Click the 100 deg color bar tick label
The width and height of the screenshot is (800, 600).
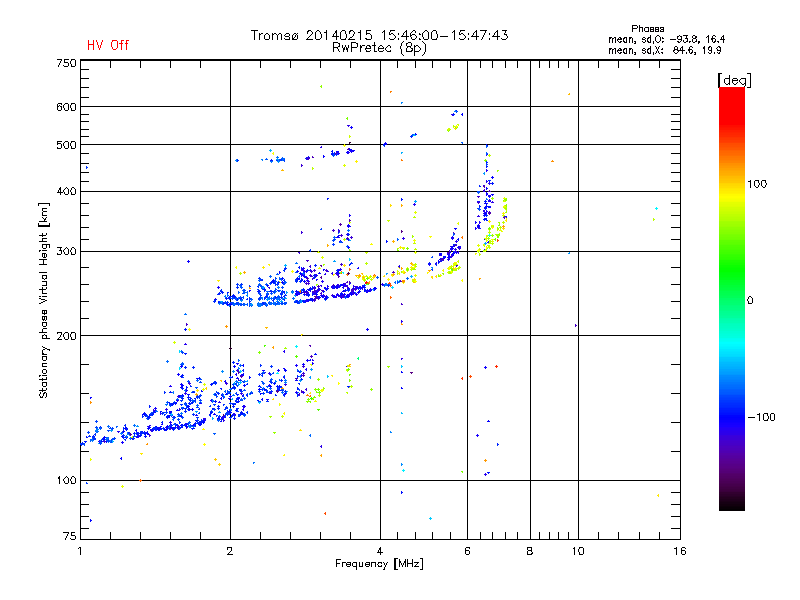tap(757, 184)
